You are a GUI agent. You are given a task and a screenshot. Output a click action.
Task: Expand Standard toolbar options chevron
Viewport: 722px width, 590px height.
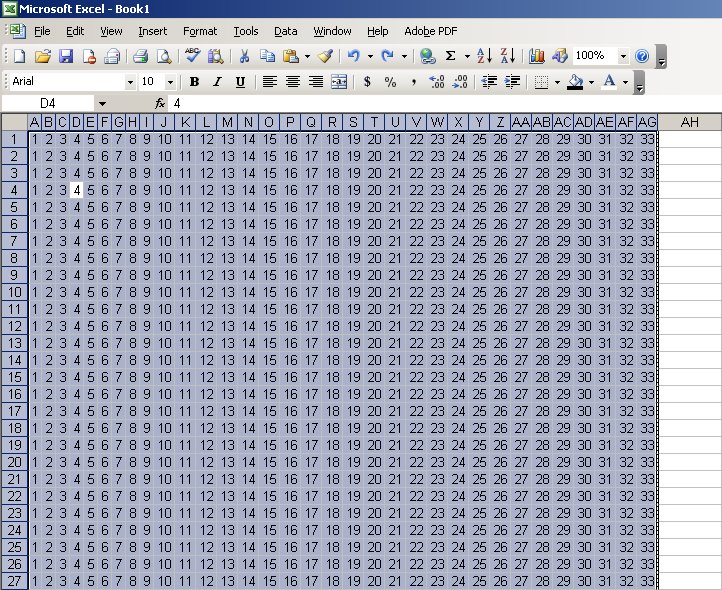[x=661, y=57]
